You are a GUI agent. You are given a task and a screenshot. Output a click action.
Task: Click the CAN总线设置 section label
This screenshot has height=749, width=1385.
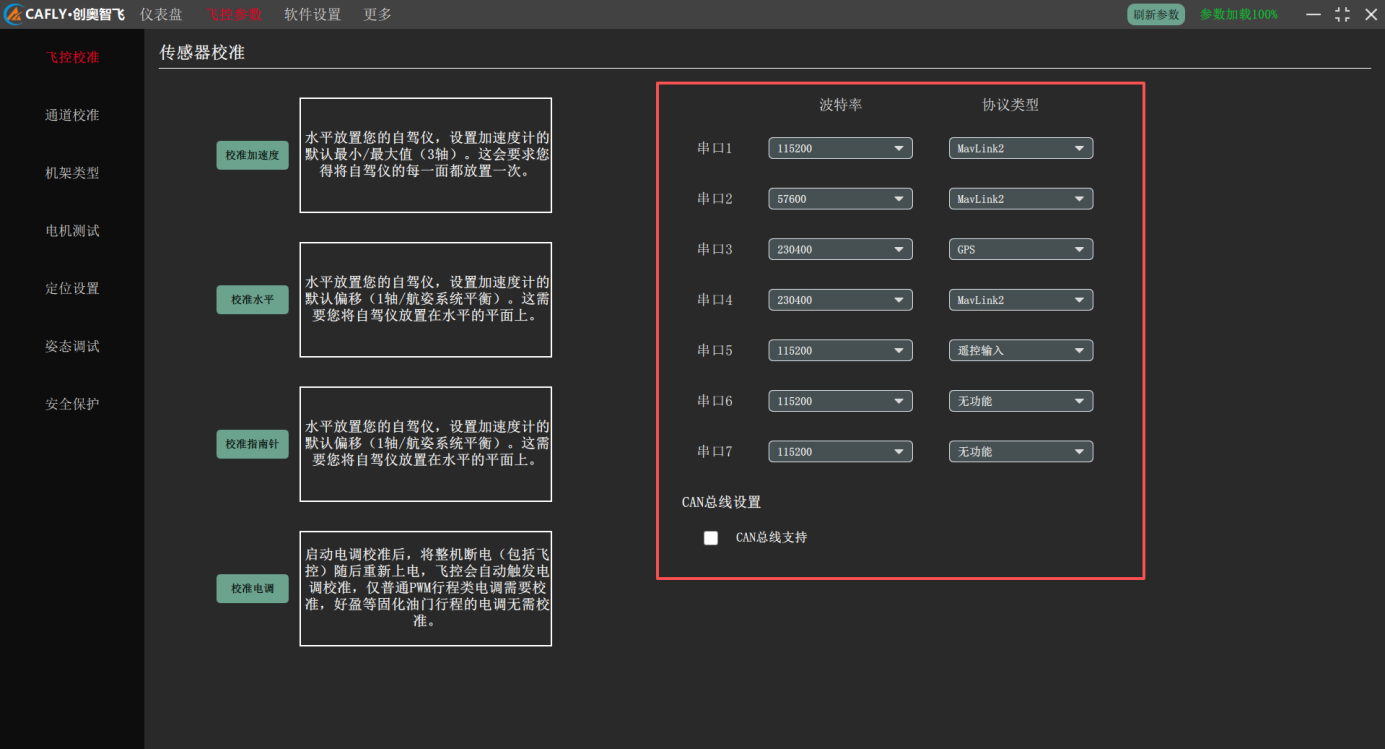(721, 502)
